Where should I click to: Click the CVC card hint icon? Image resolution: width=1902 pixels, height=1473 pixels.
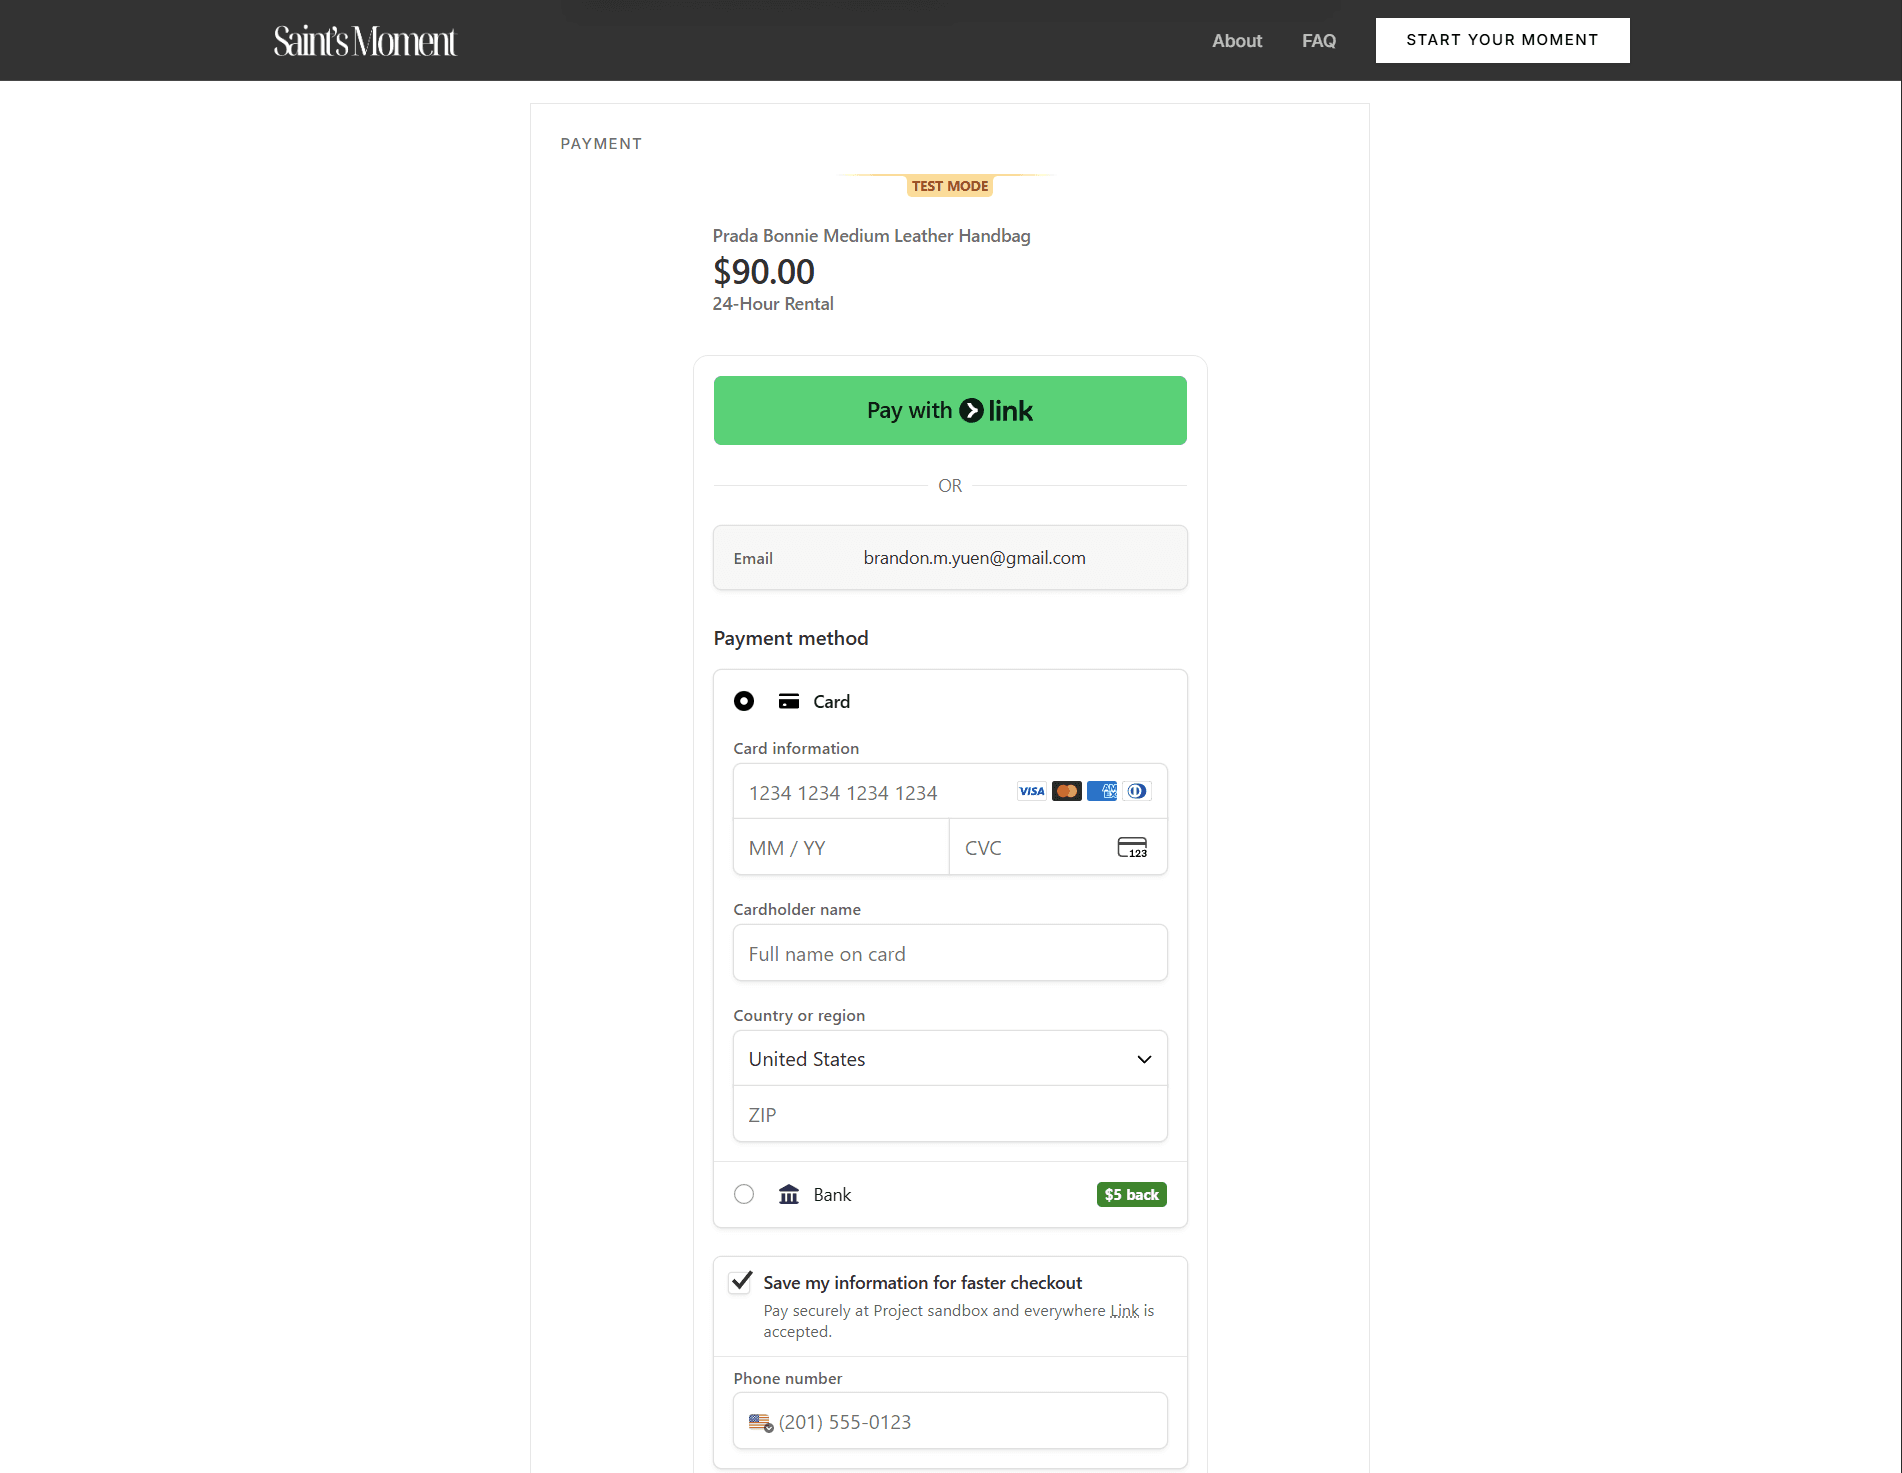[x=1132, y=848]
